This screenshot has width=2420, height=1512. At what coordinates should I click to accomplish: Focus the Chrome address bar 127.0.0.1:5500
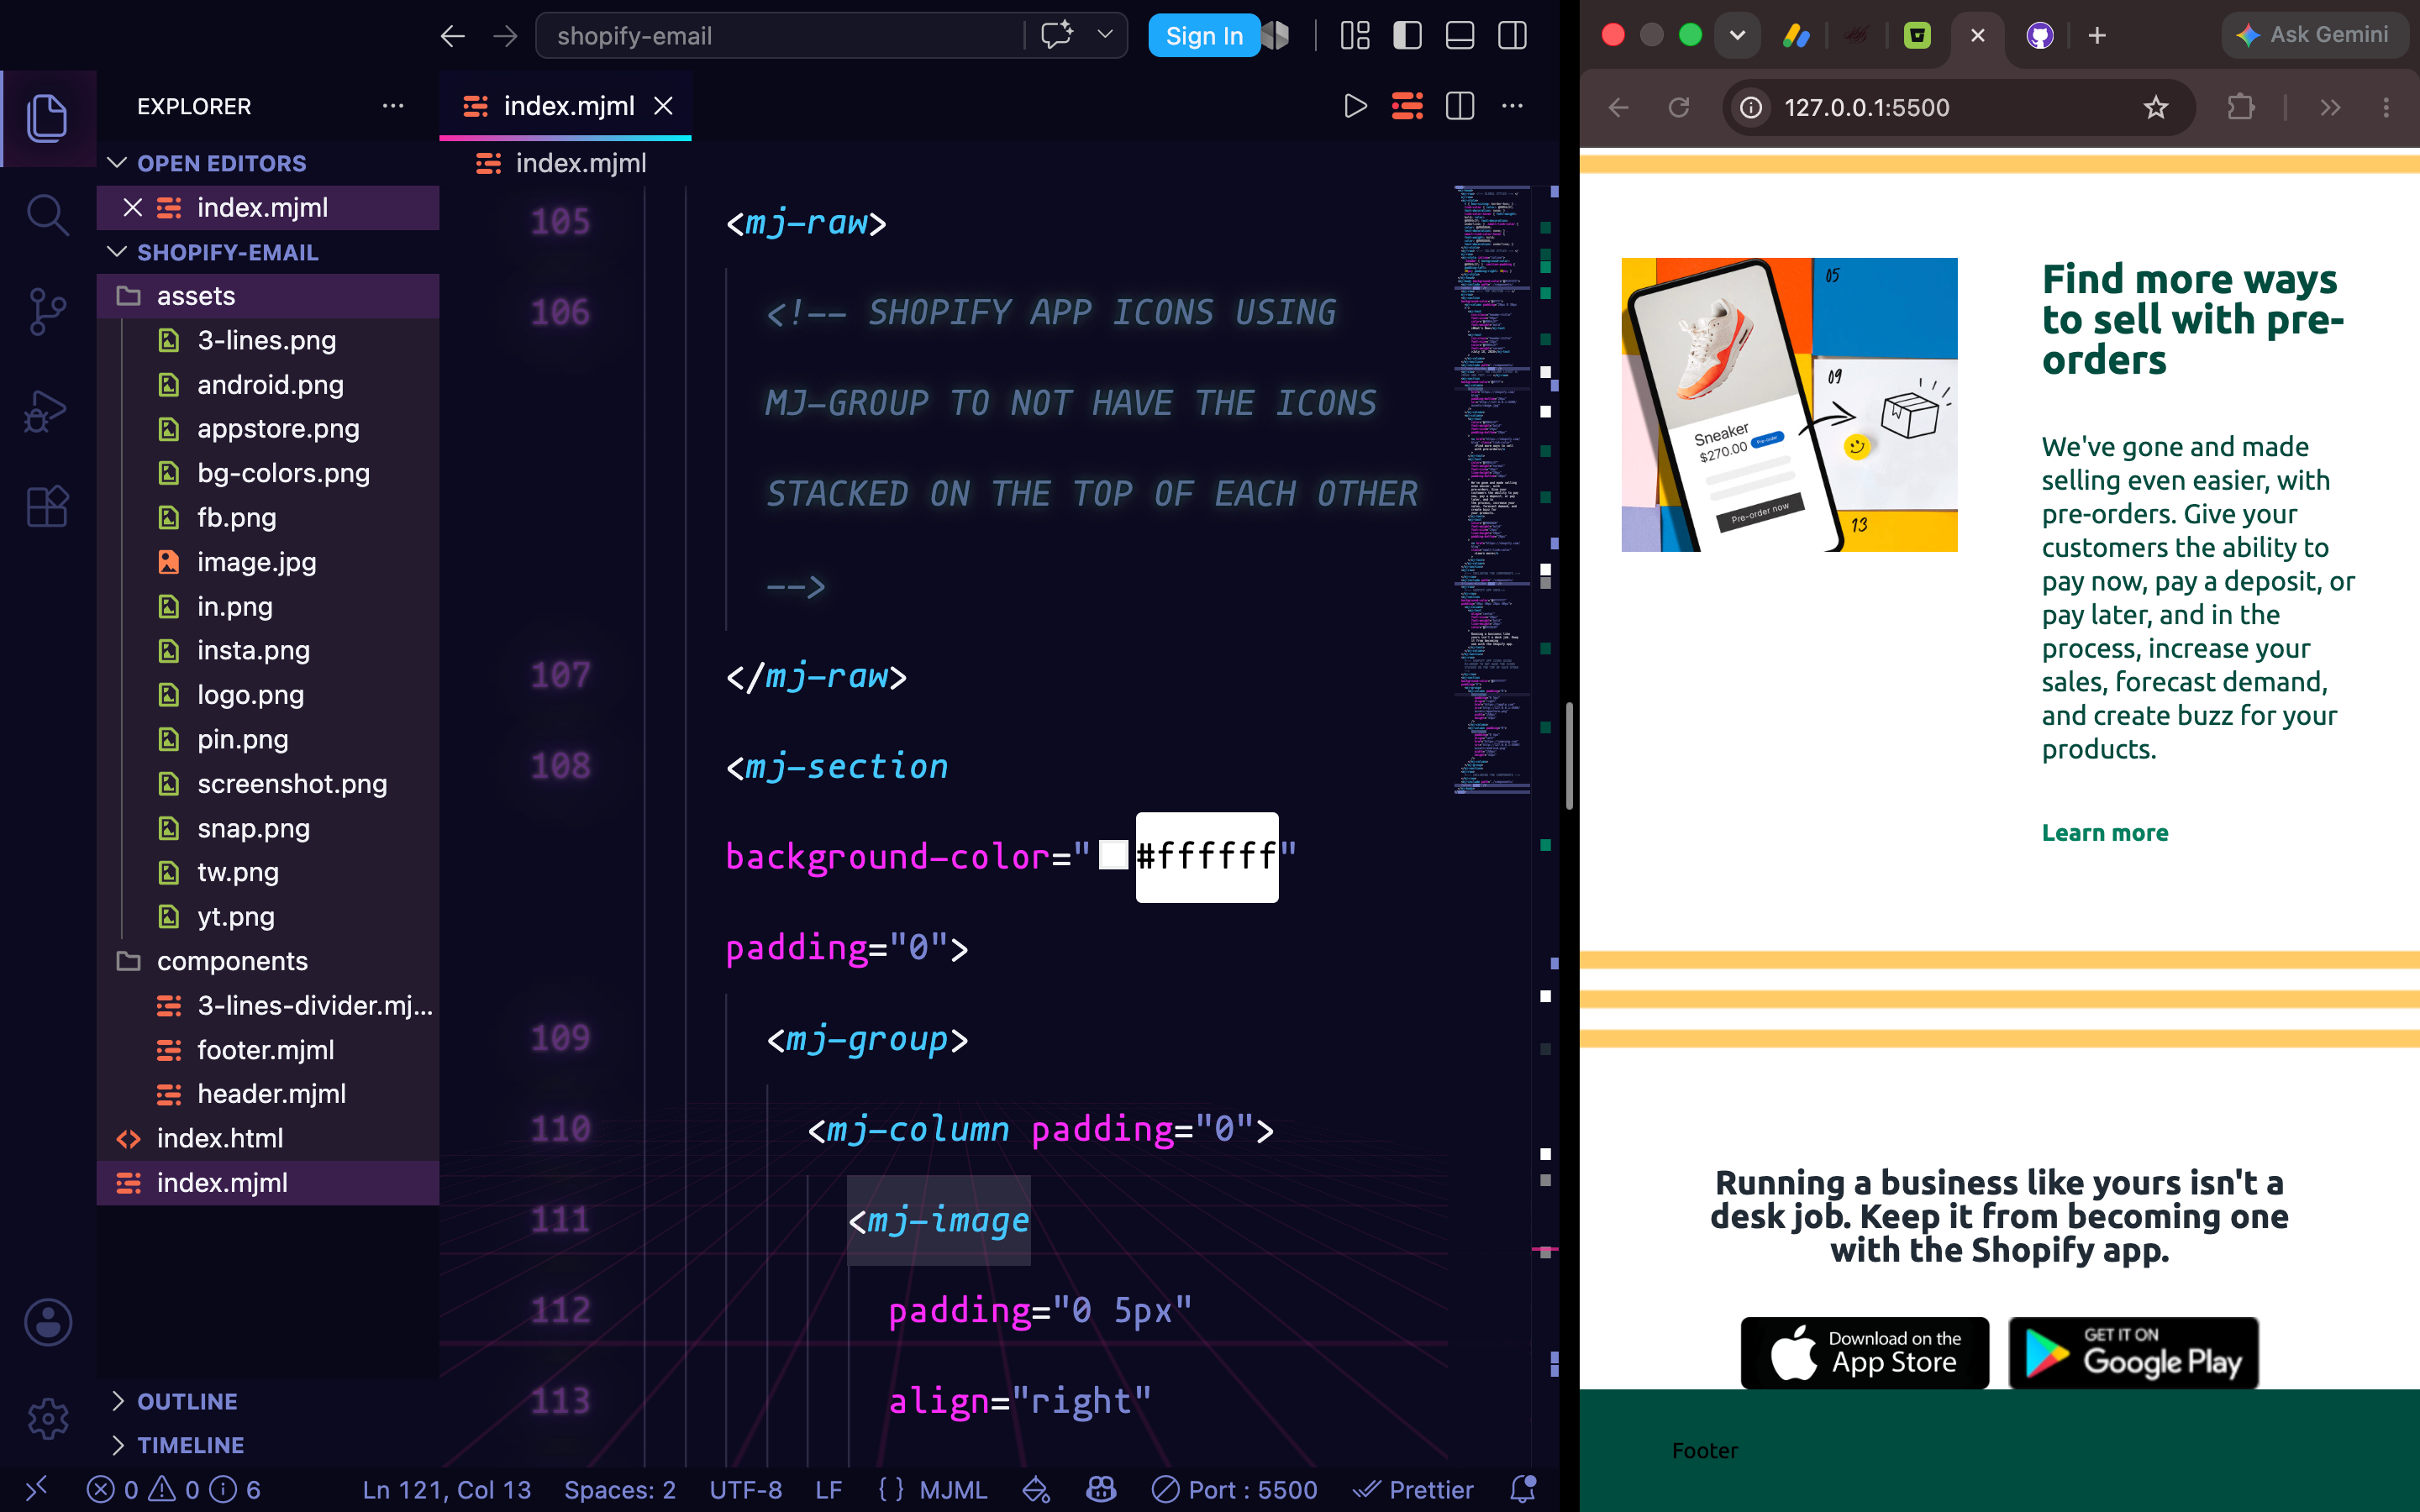pyautogui.click(x=1958, y=107)
